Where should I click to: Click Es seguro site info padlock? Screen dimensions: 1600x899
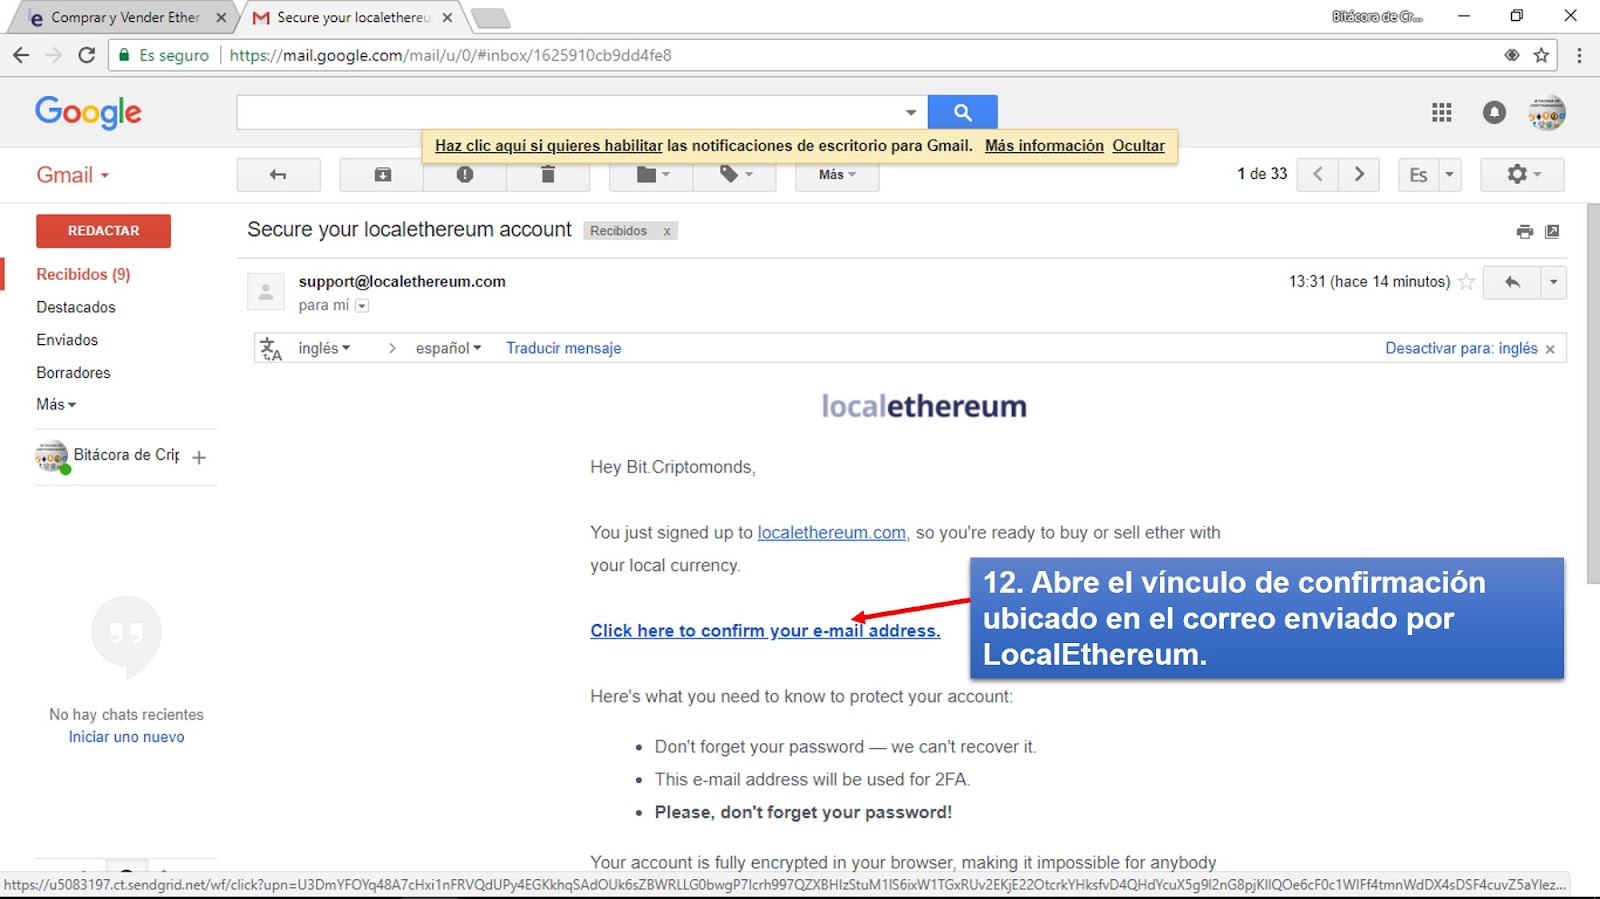point(163,55)
